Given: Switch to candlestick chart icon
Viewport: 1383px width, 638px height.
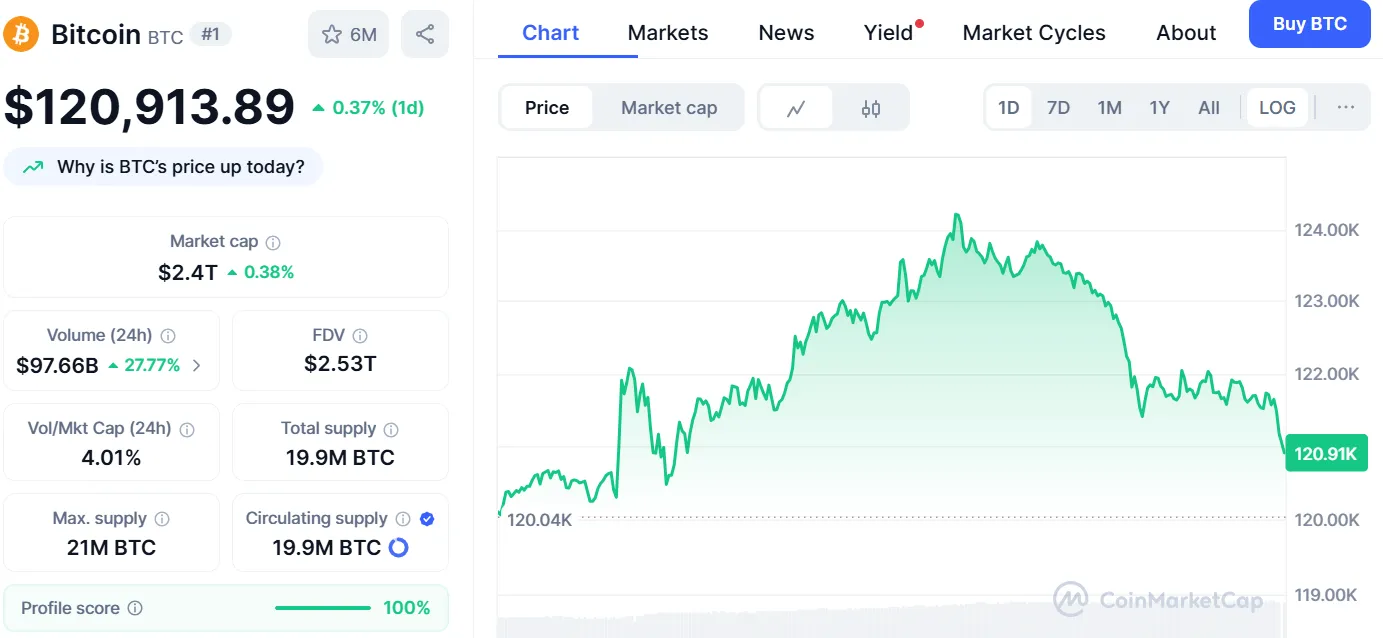Looking at the screenshot, I should tap(871, 108).
